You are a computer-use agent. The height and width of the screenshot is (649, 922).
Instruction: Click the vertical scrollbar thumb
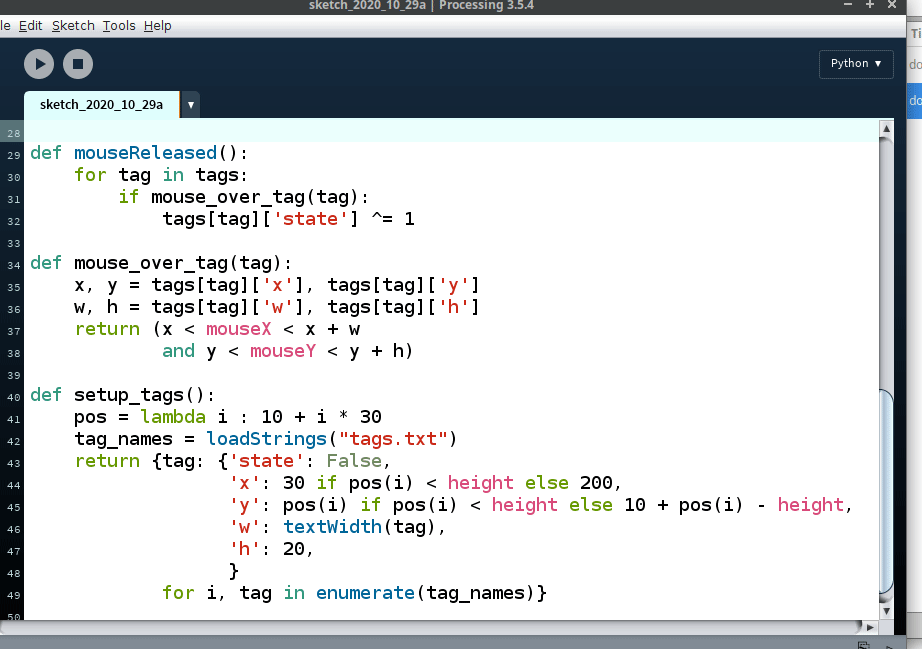pyautogui.click(x=884, y=490)
